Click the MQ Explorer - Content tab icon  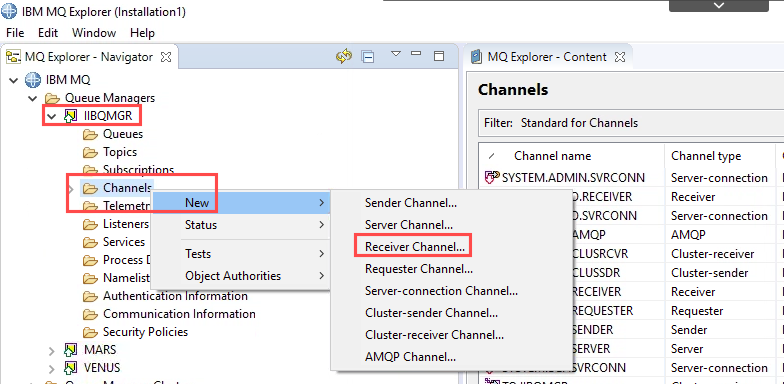coord(477,56)
